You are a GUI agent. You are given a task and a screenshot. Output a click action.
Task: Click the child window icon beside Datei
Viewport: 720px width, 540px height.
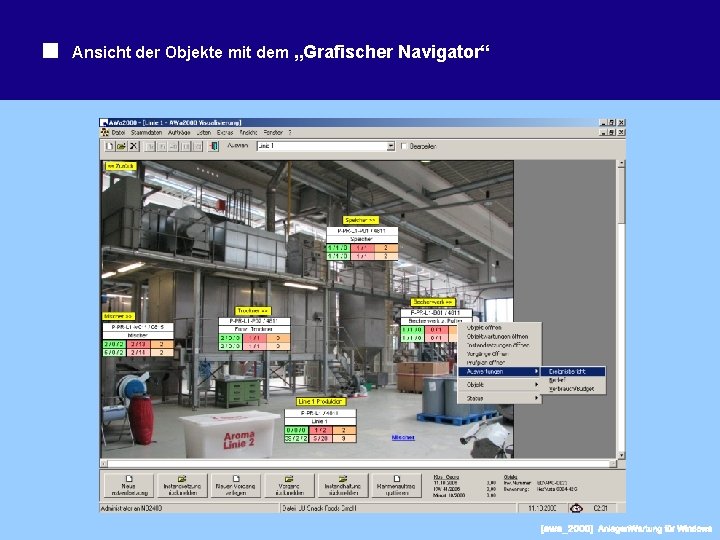pyautogui.click(x=105, y=132)
